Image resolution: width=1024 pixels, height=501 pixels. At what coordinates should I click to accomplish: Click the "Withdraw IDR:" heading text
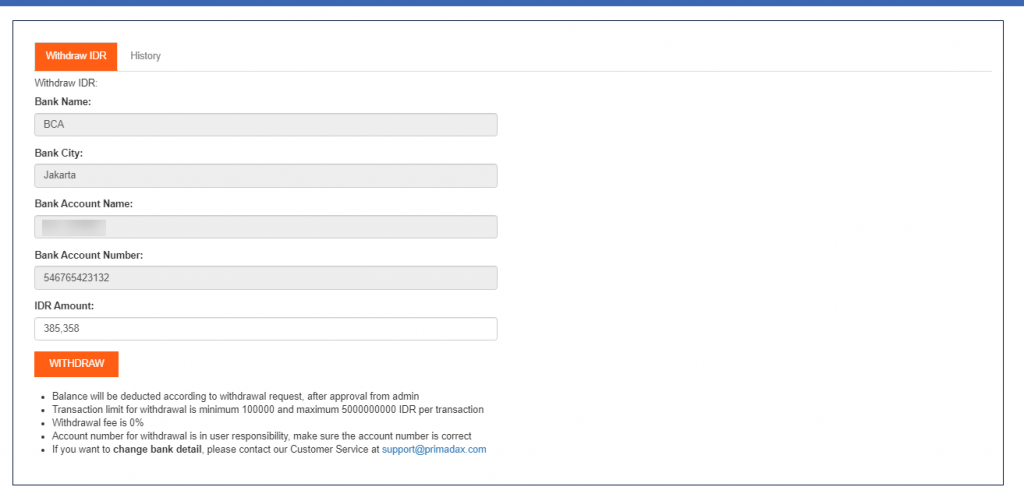click(x=65, y=83)
